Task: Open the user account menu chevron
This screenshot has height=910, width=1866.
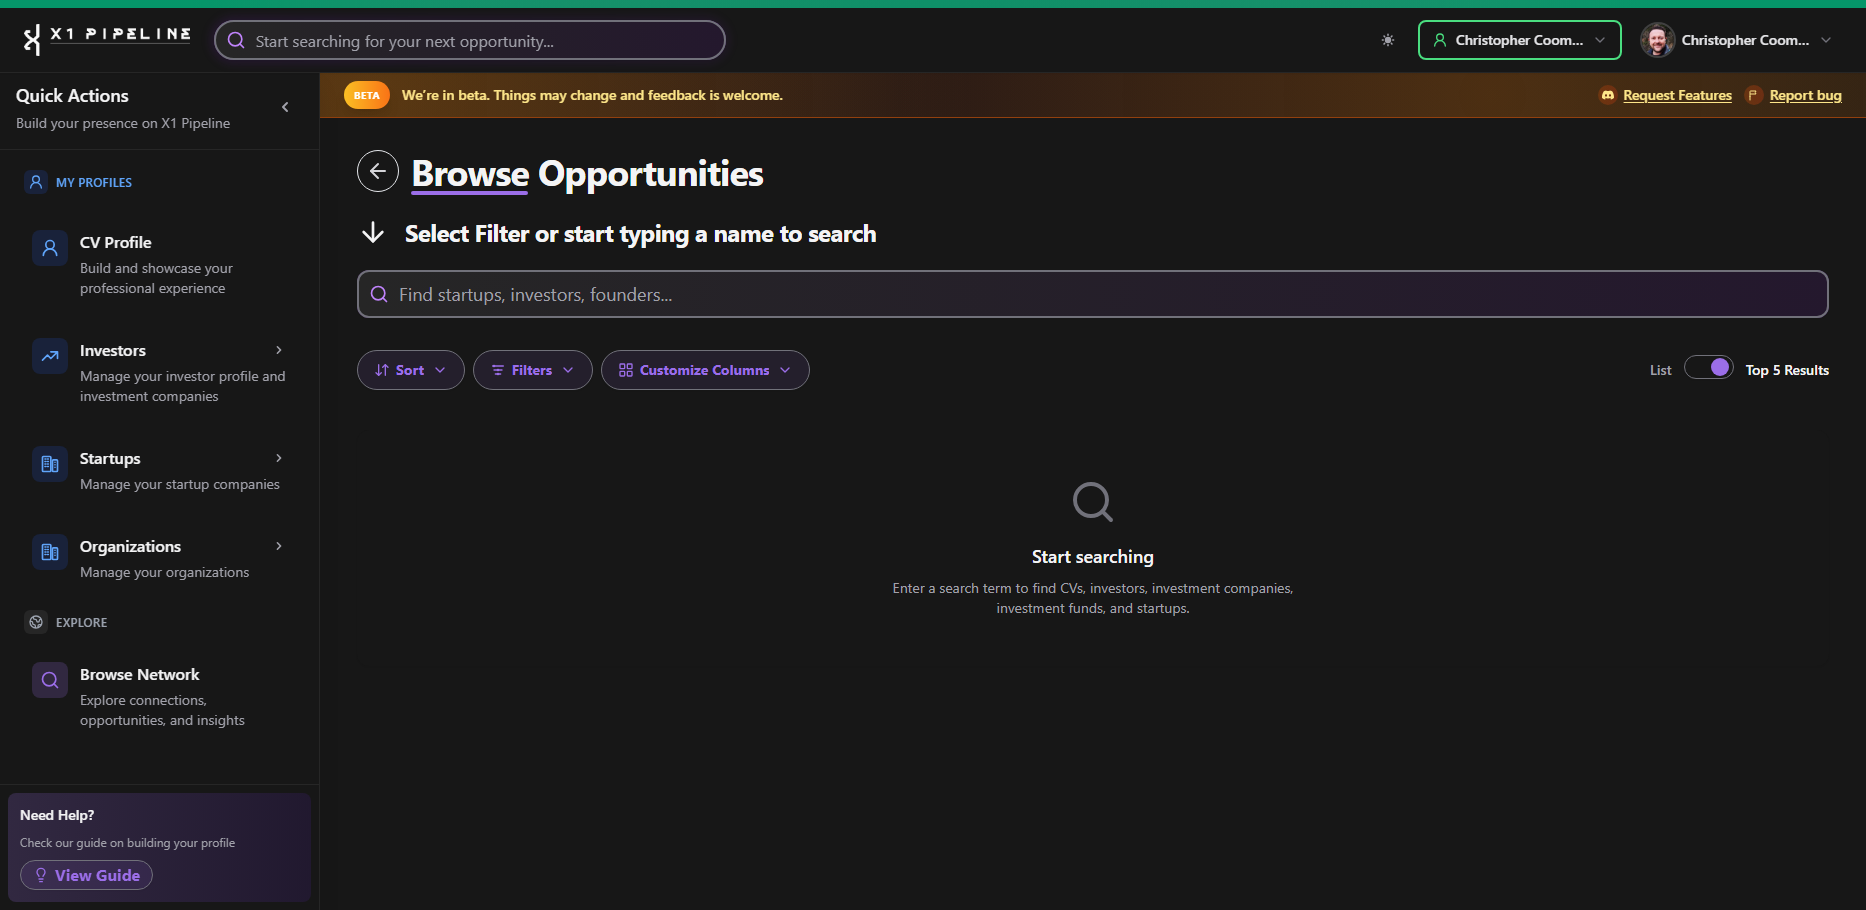Action: click(x=1826, y=40)
